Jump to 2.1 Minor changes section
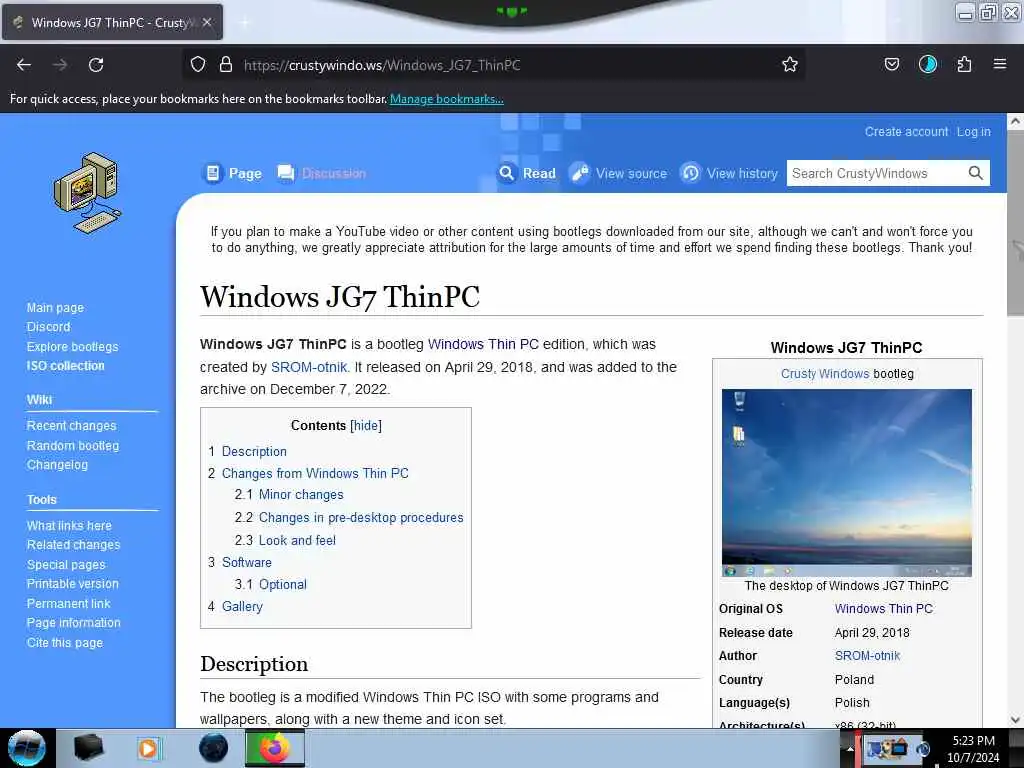This screenshot has width=1024, height=768. tap(300, 494)
